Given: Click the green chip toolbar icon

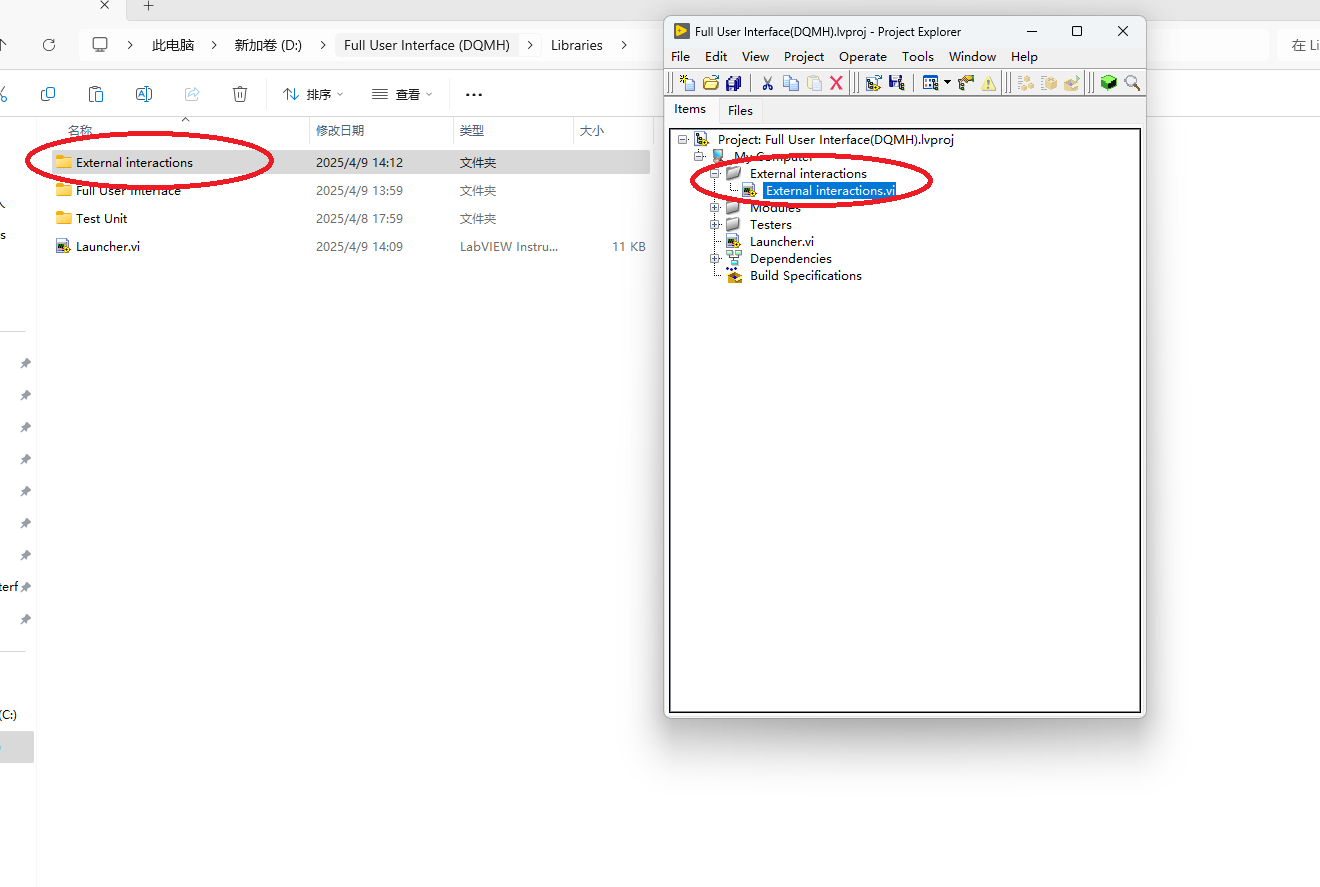Looking at the screenshot, I should coord(1108,83).
